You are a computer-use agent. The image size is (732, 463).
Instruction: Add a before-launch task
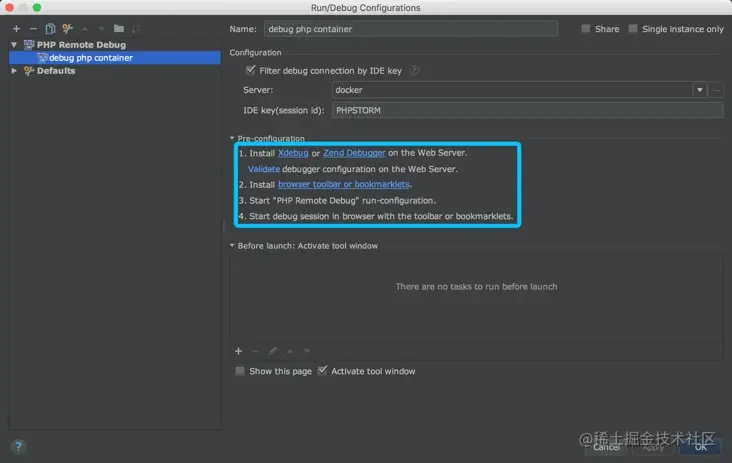click(x=239, y=351)
